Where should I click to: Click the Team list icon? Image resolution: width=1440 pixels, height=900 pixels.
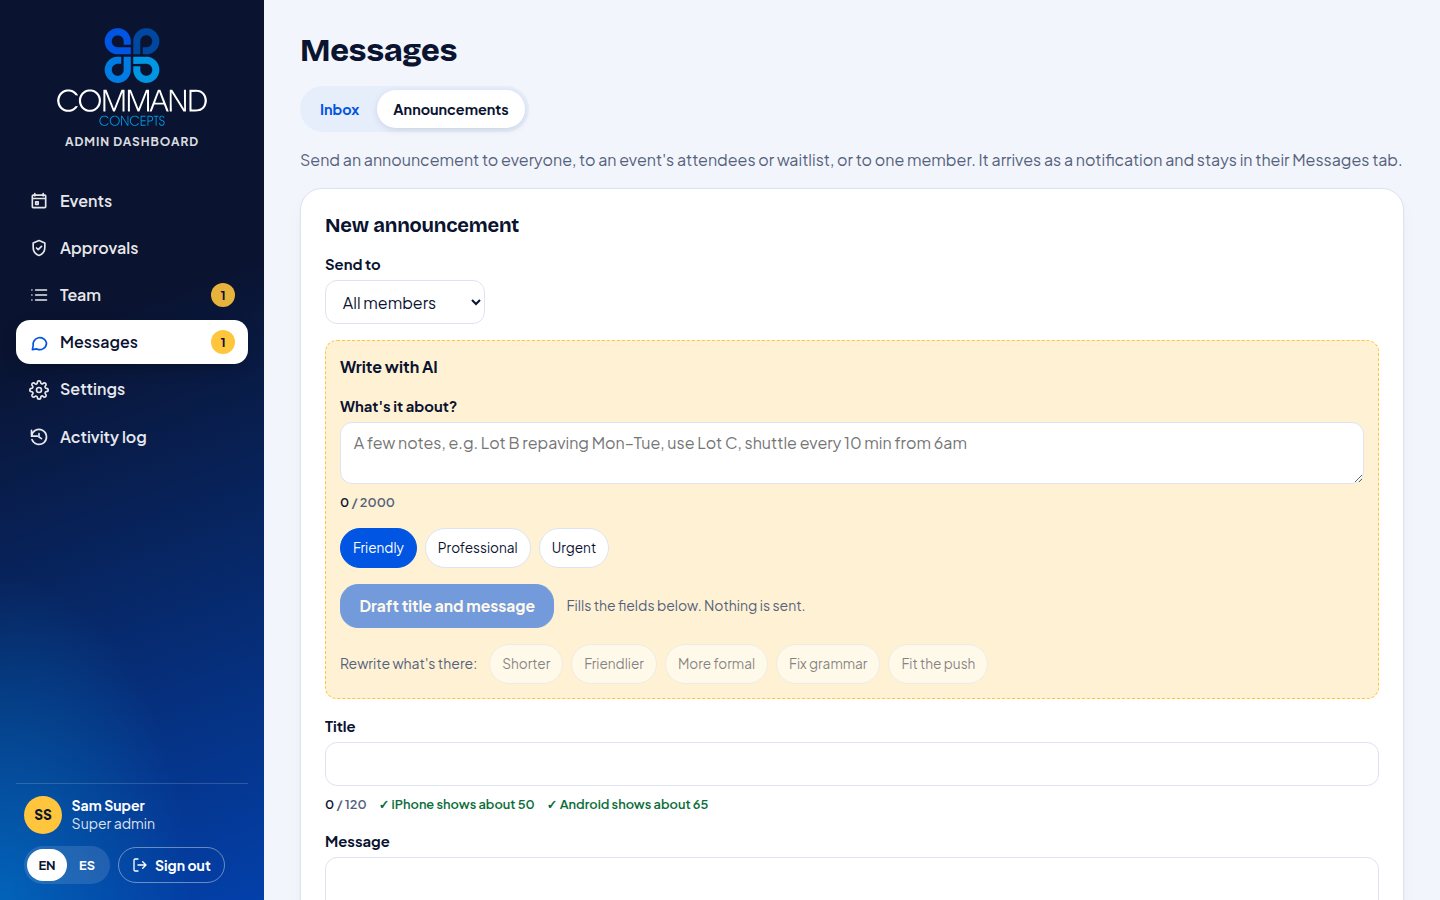(39, 295)
